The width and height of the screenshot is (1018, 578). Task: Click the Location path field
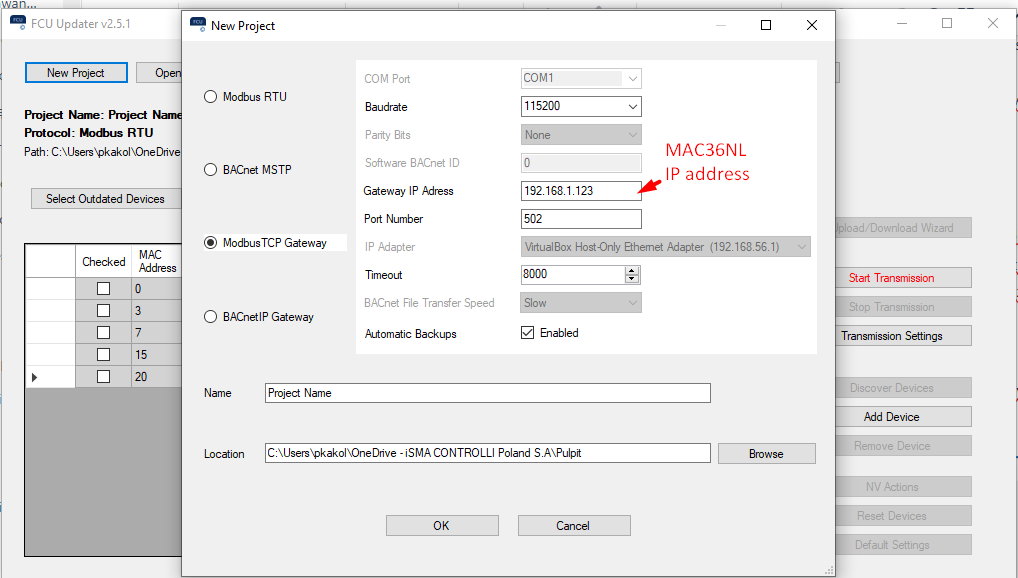[487, 454]
